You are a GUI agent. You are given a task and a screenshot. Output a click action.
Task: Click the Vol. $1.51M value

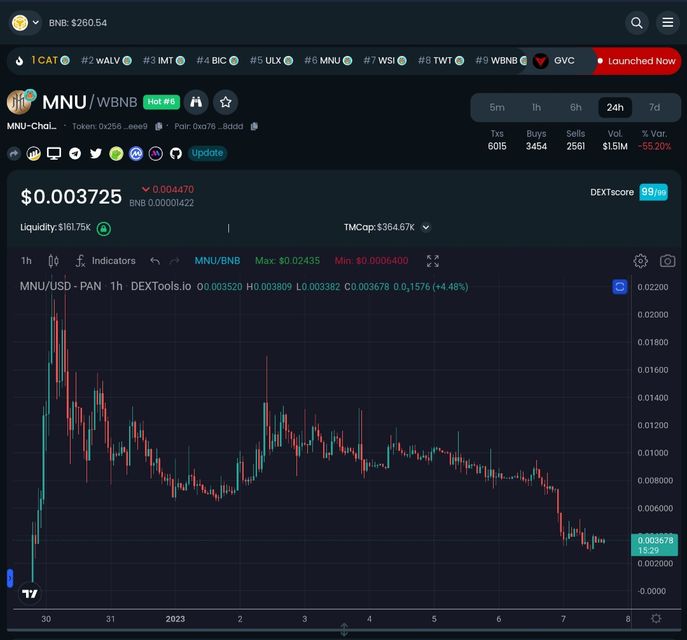click(615, 146)
